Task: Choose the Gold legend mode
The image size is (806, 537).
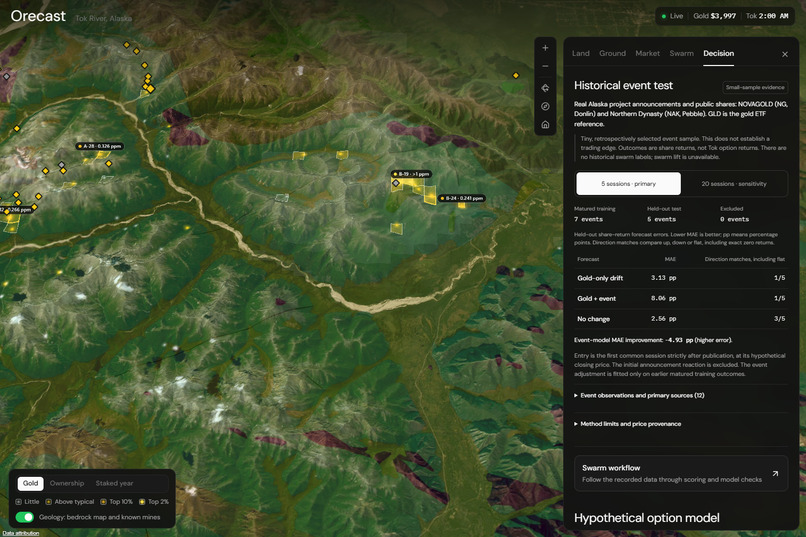Action: click(x=30, y=484)
